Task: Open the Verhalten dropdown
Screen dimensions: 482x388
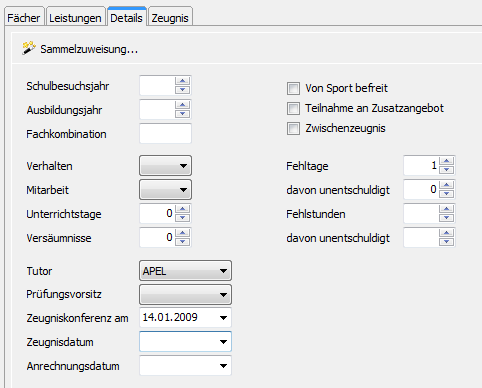Action: pos(165,165)
